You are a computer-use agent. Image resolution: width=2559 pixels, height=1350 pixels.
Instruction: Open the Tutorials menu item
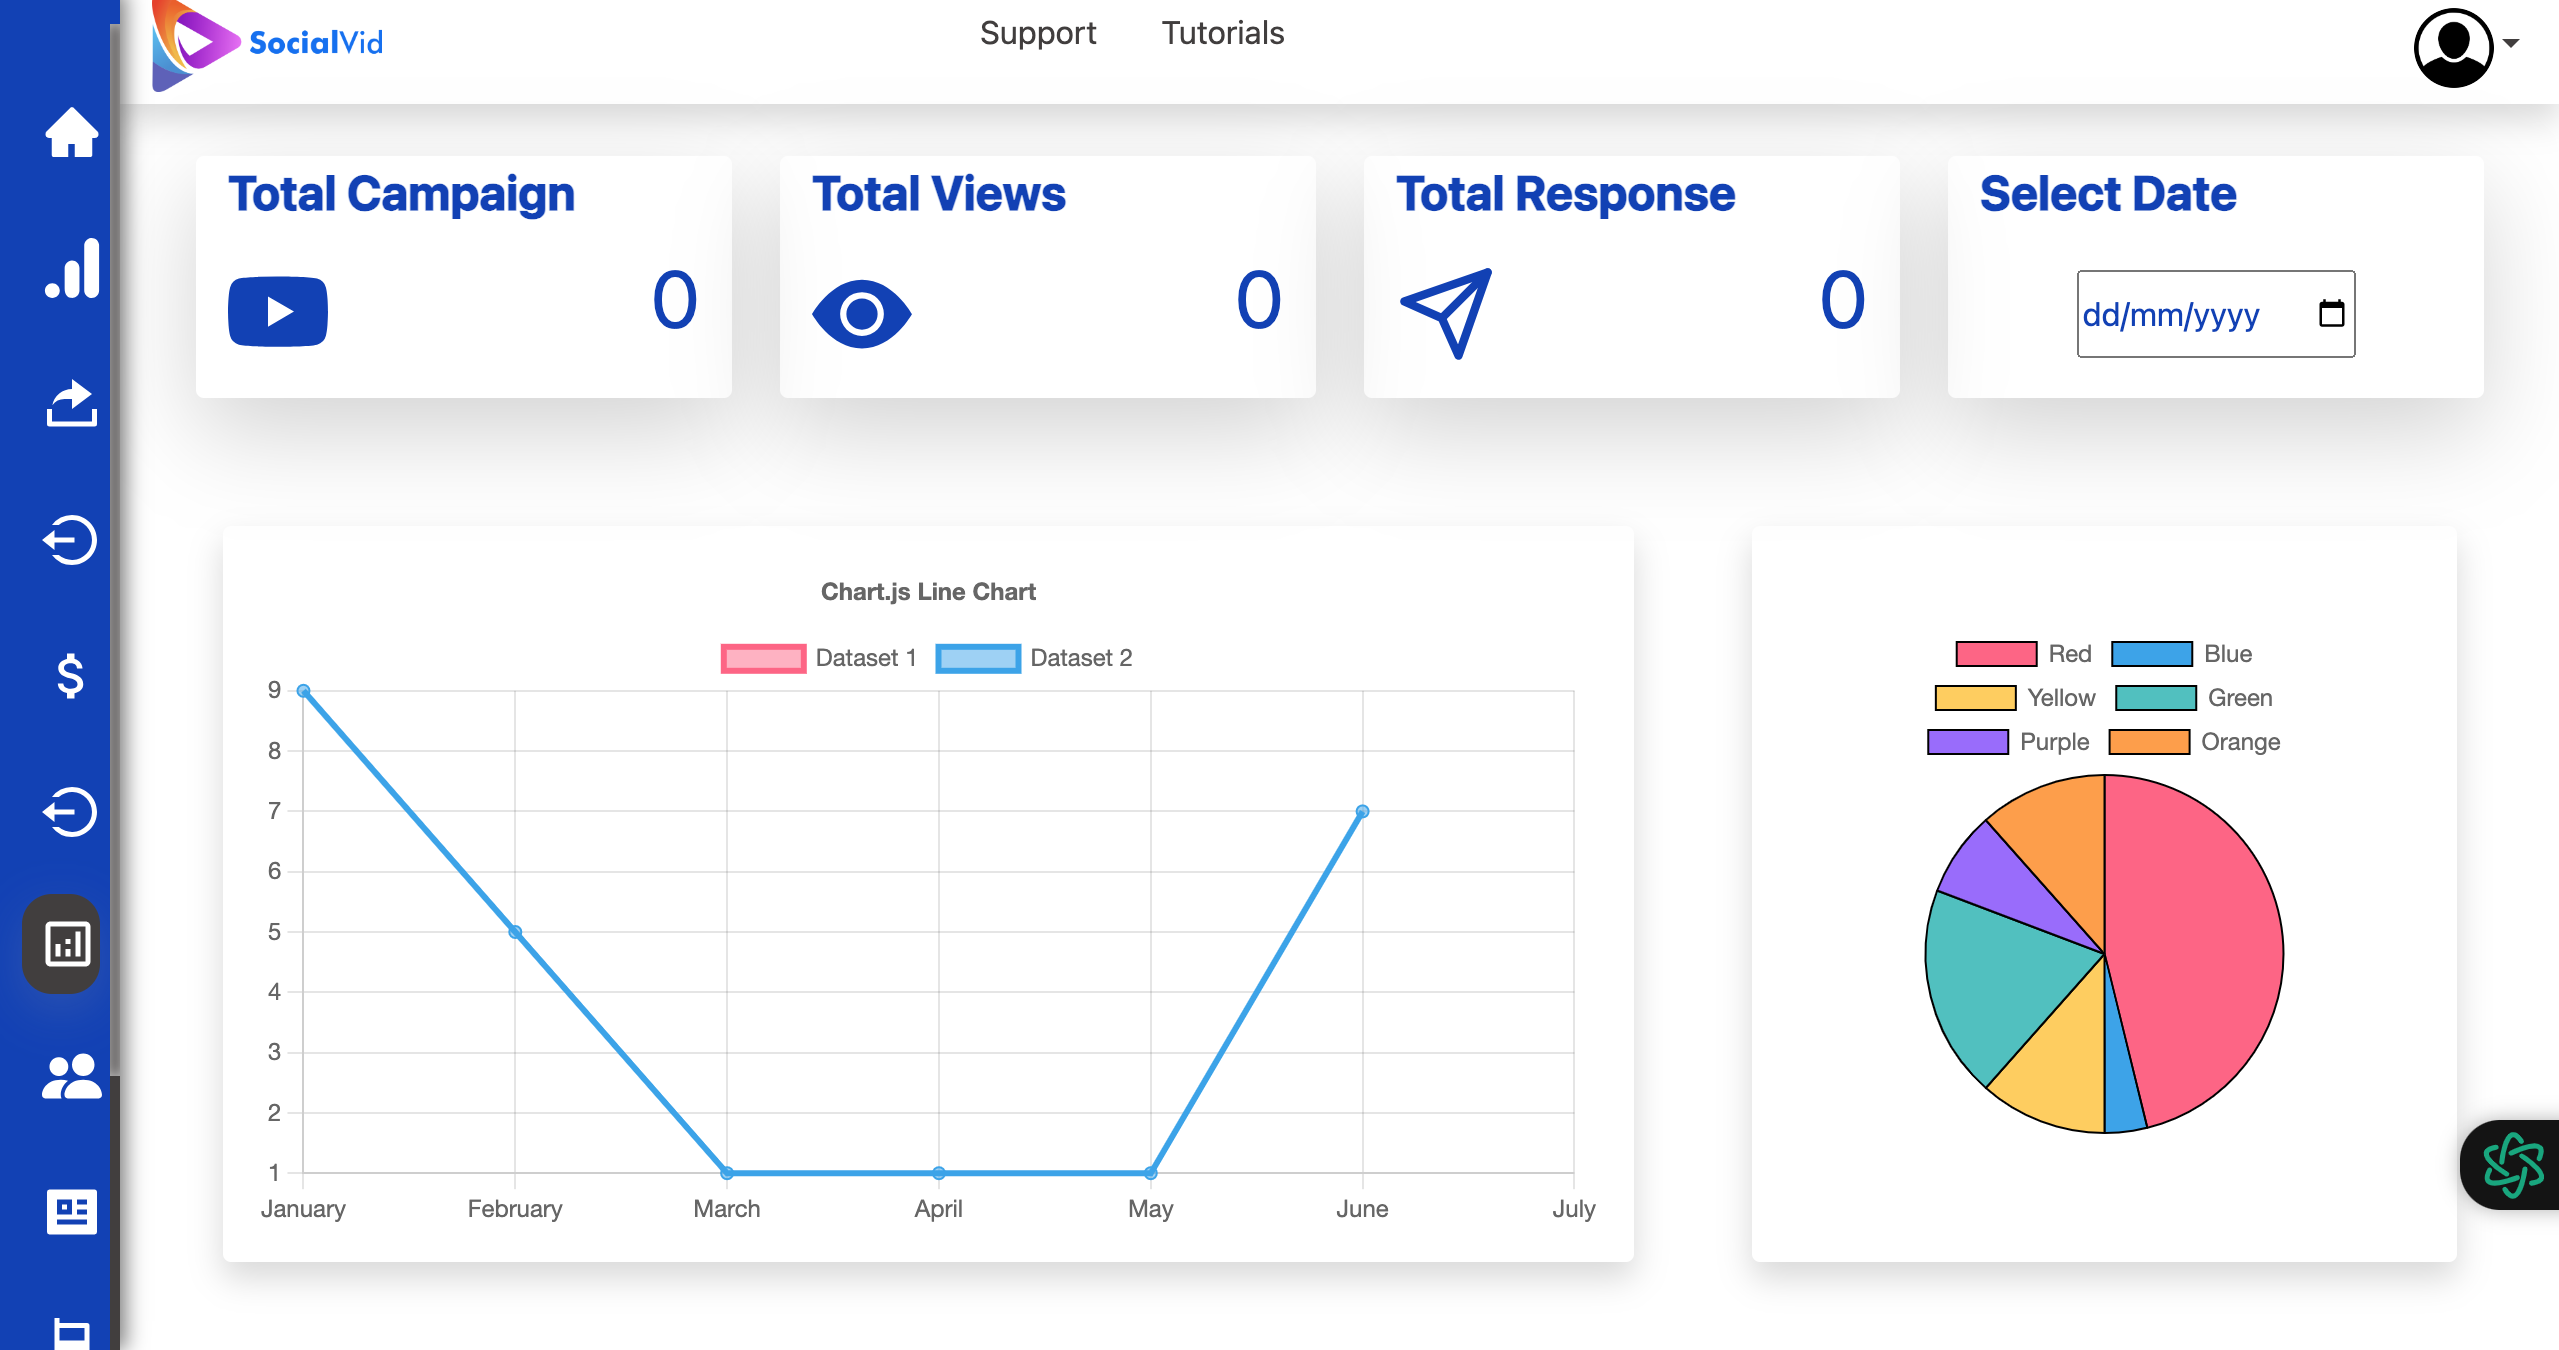coord(1222,33)
